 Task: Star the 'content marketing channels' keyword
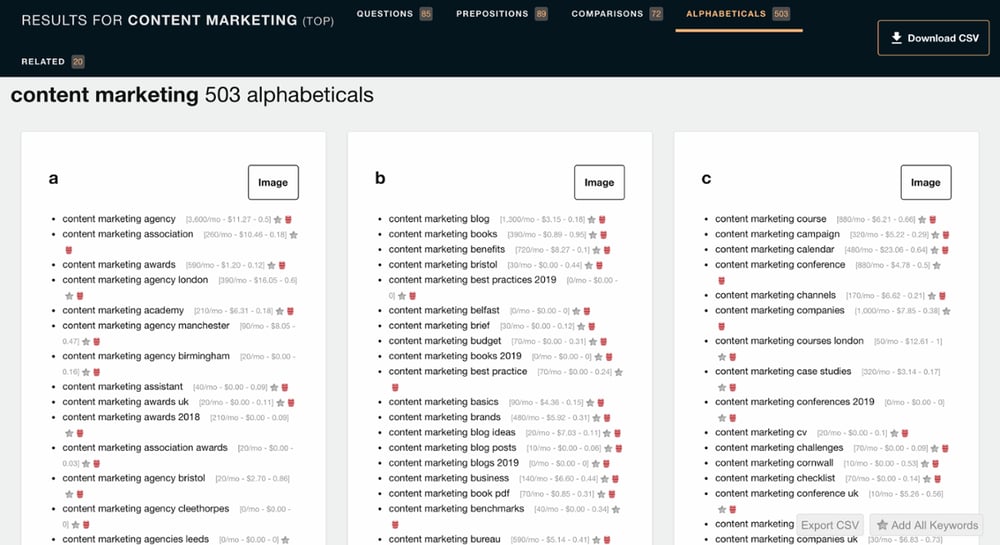pos(932,296)
